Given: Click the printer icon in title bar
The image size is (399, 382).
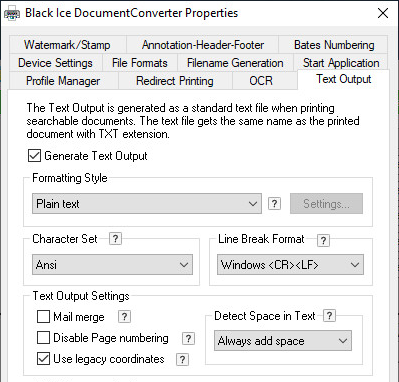Looking at the screenshot, I should 12,14.
